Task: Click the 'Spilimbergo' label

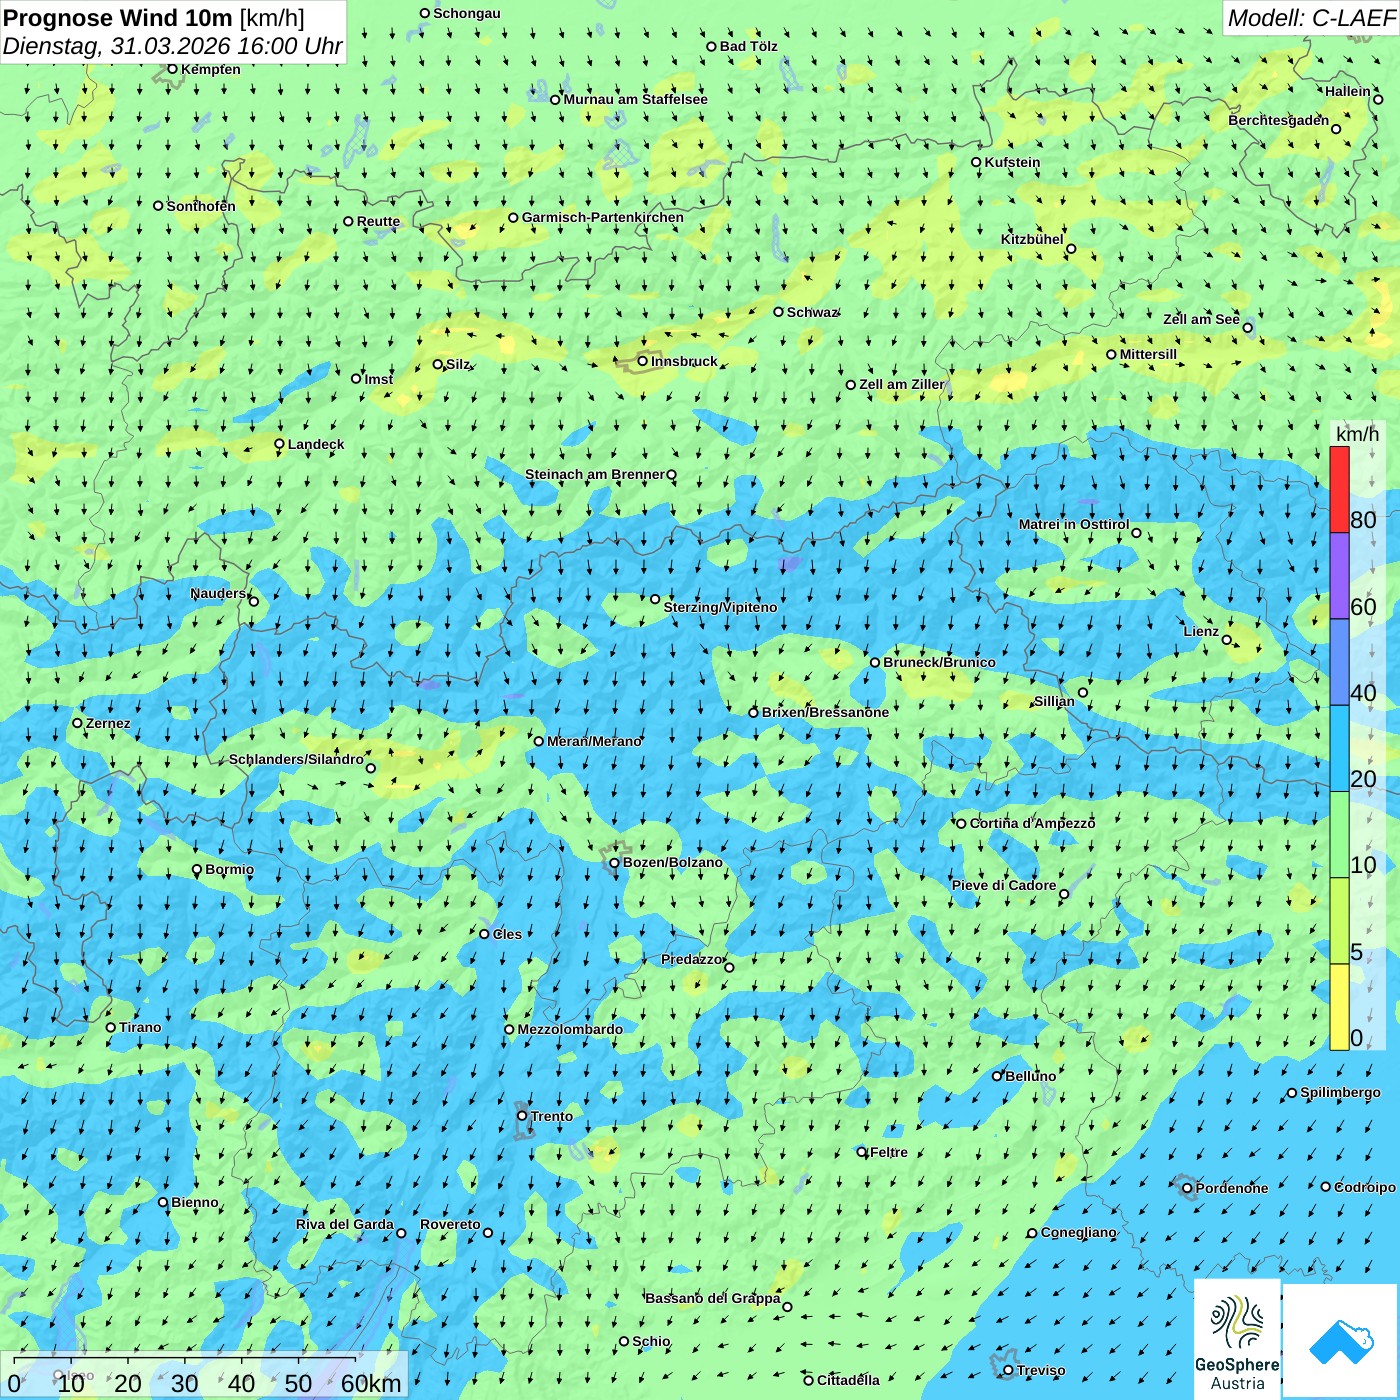Action: pos(1340,1092)
